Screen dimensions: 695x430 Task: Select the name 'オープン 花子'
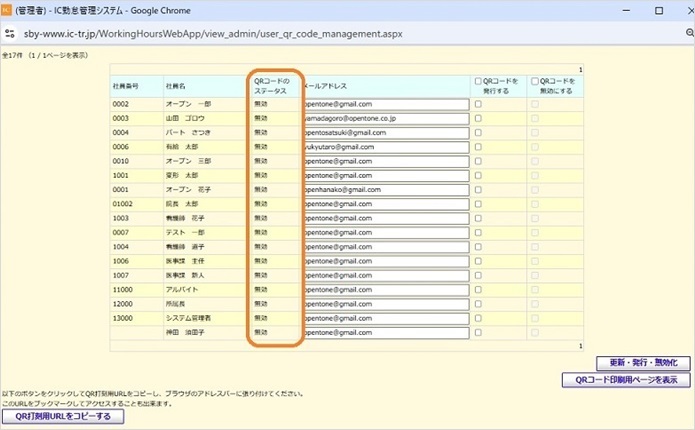pyautogui.click(x=188, y=190)
